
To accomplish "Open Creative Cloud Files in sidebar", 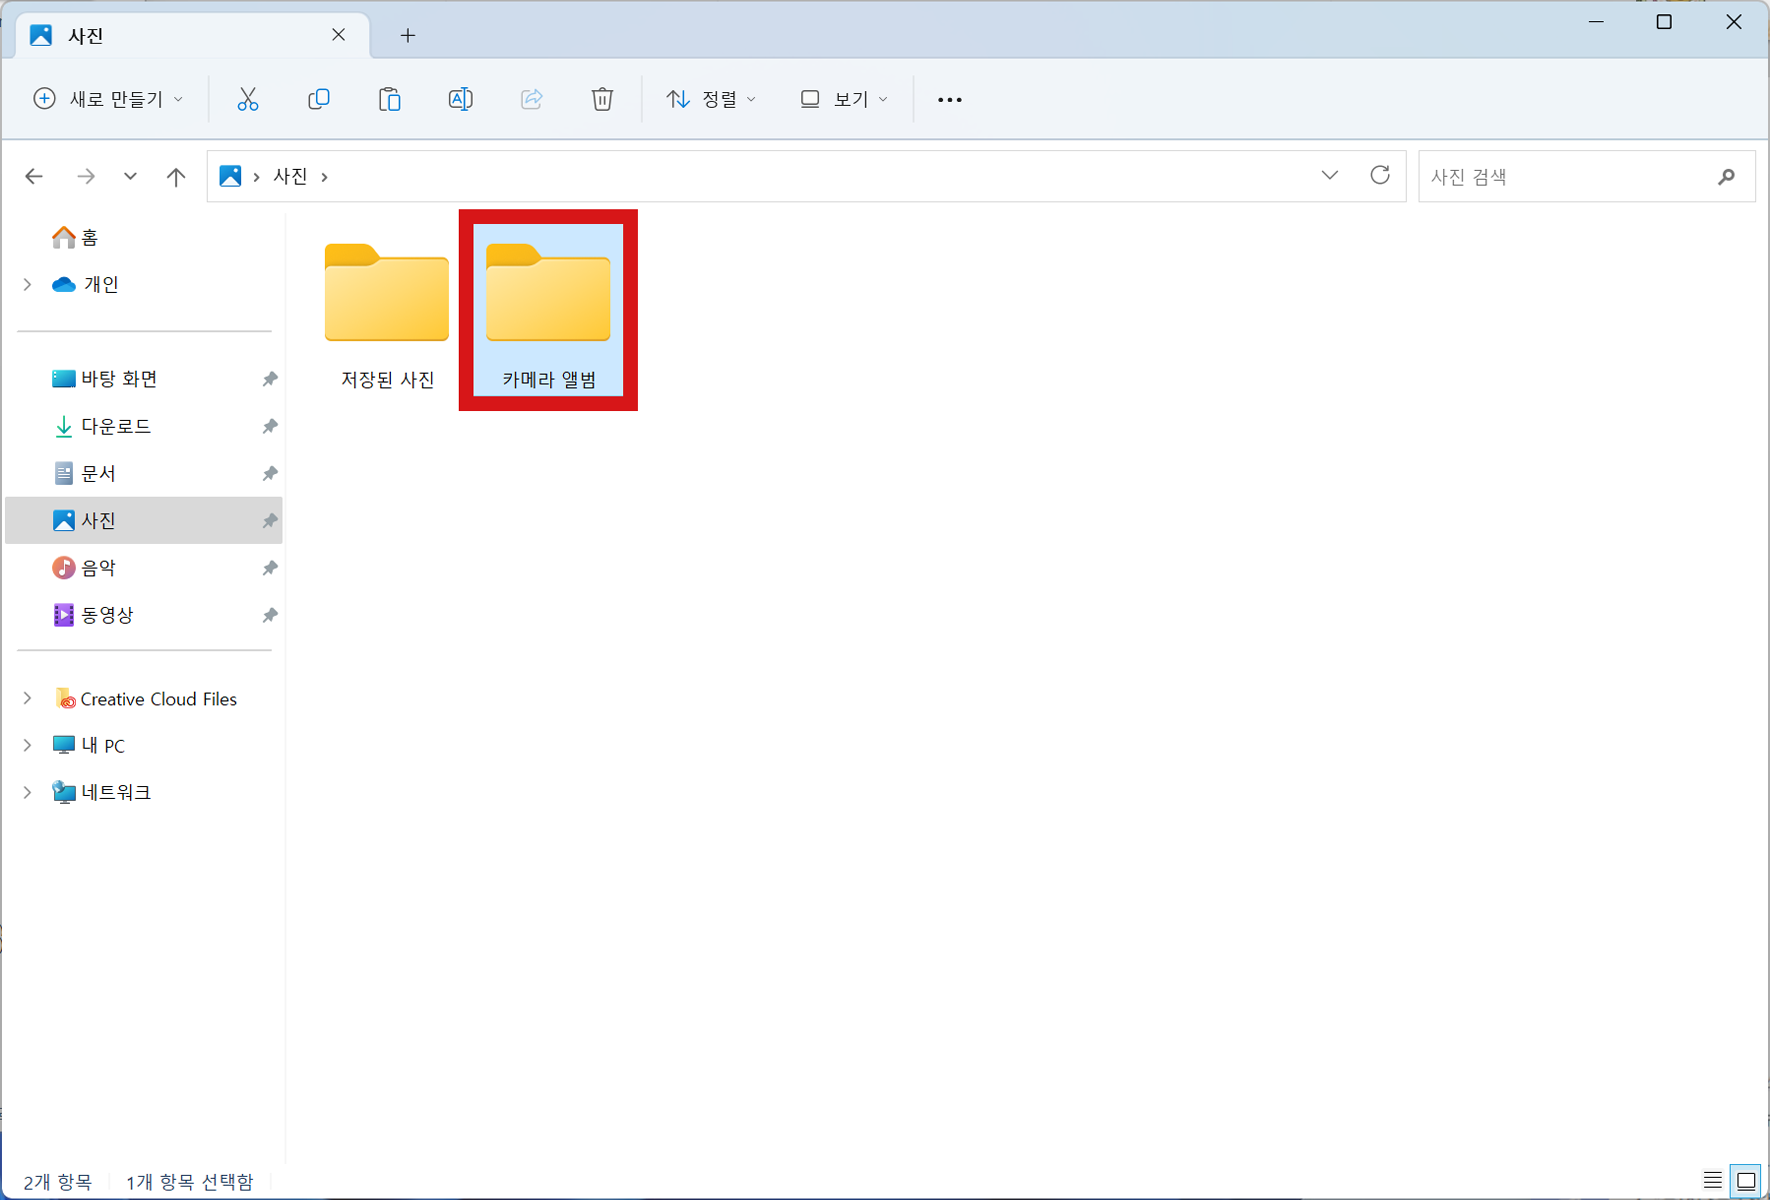I will pyautogui.click(x=146, y=699).
